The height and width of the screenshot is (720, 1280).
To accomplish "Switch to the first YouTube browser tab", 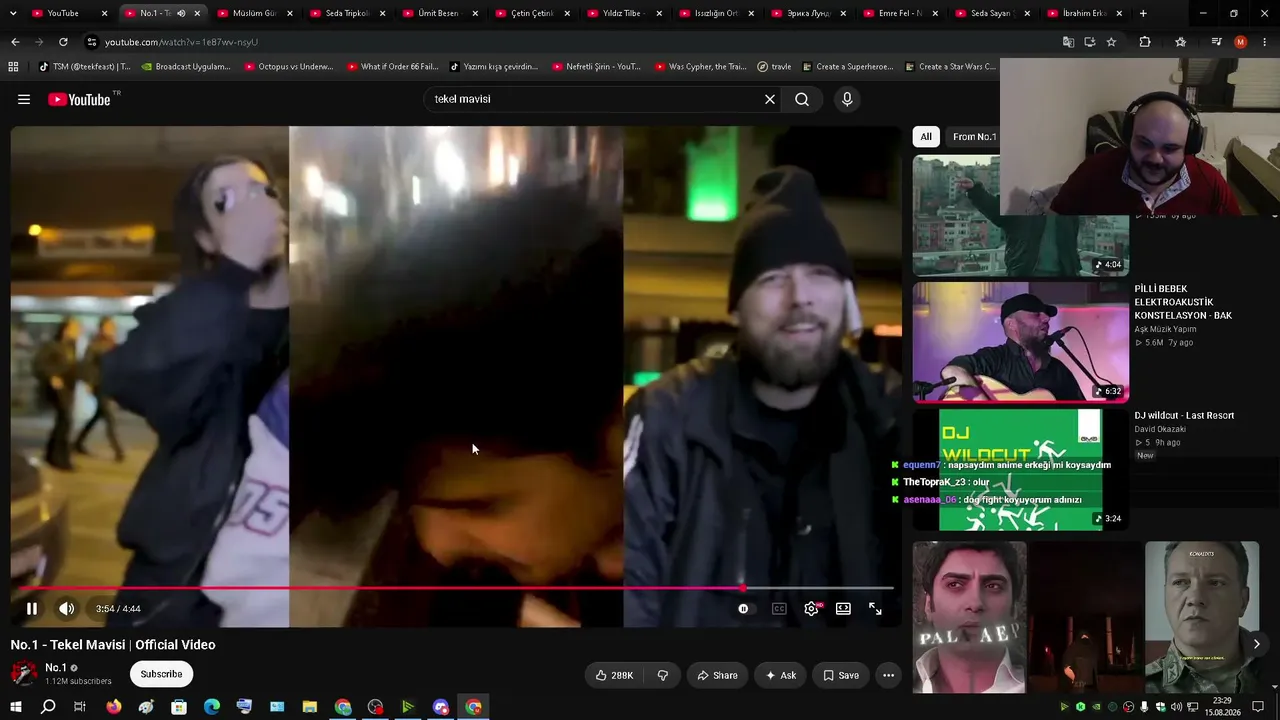I will (x=69, y=14).
